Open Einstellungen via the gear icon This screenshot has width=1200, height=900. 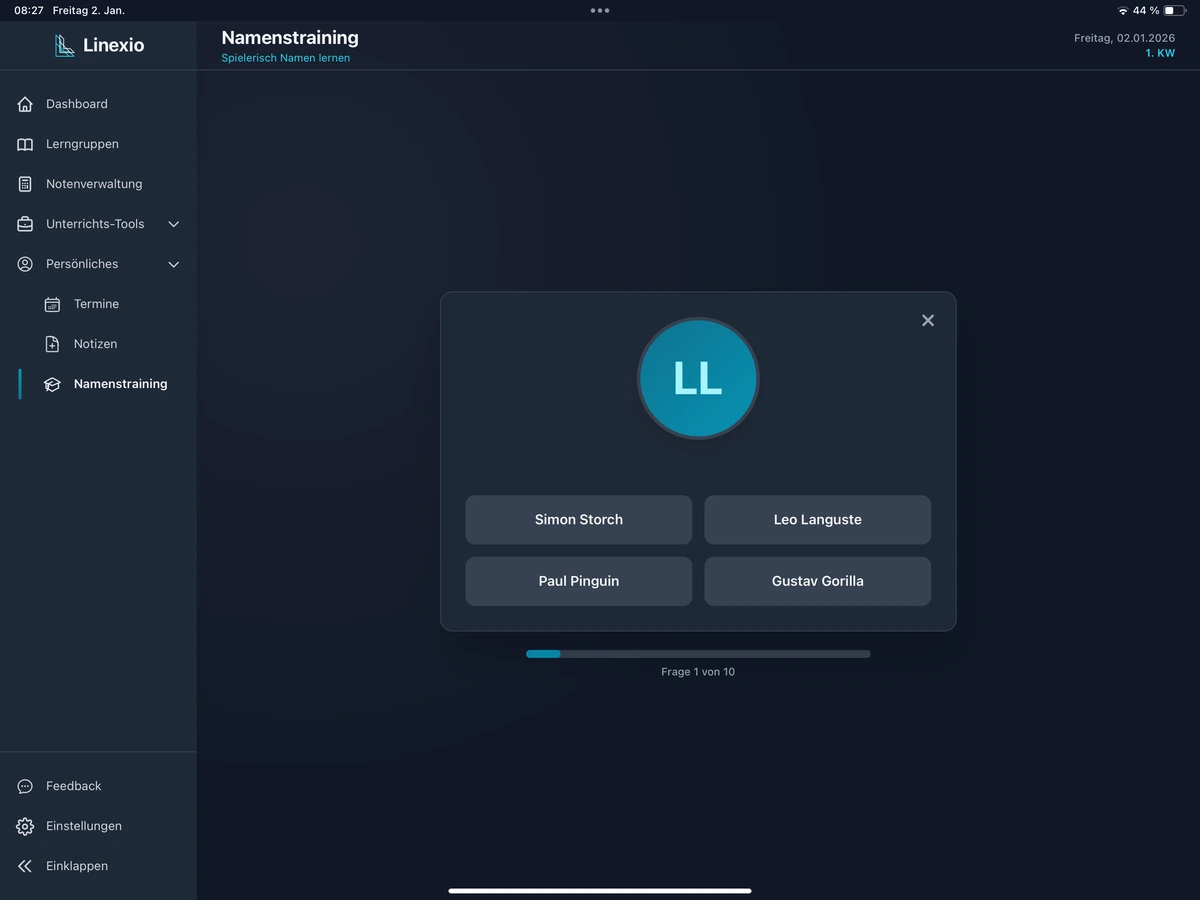[25, 826]
